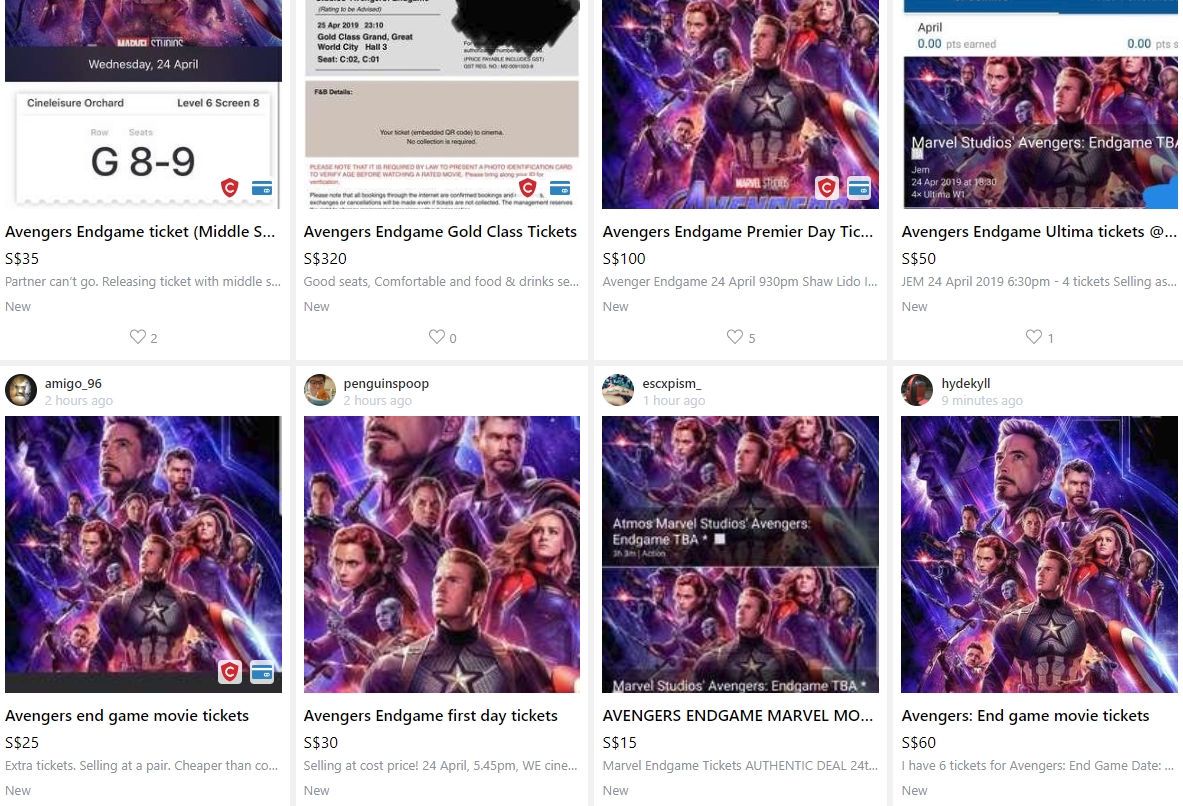Open 'AVENGERS ENDGAME MARVEL MO...' listing title
The image size is (1183, 806).
[x=738, y=715]
